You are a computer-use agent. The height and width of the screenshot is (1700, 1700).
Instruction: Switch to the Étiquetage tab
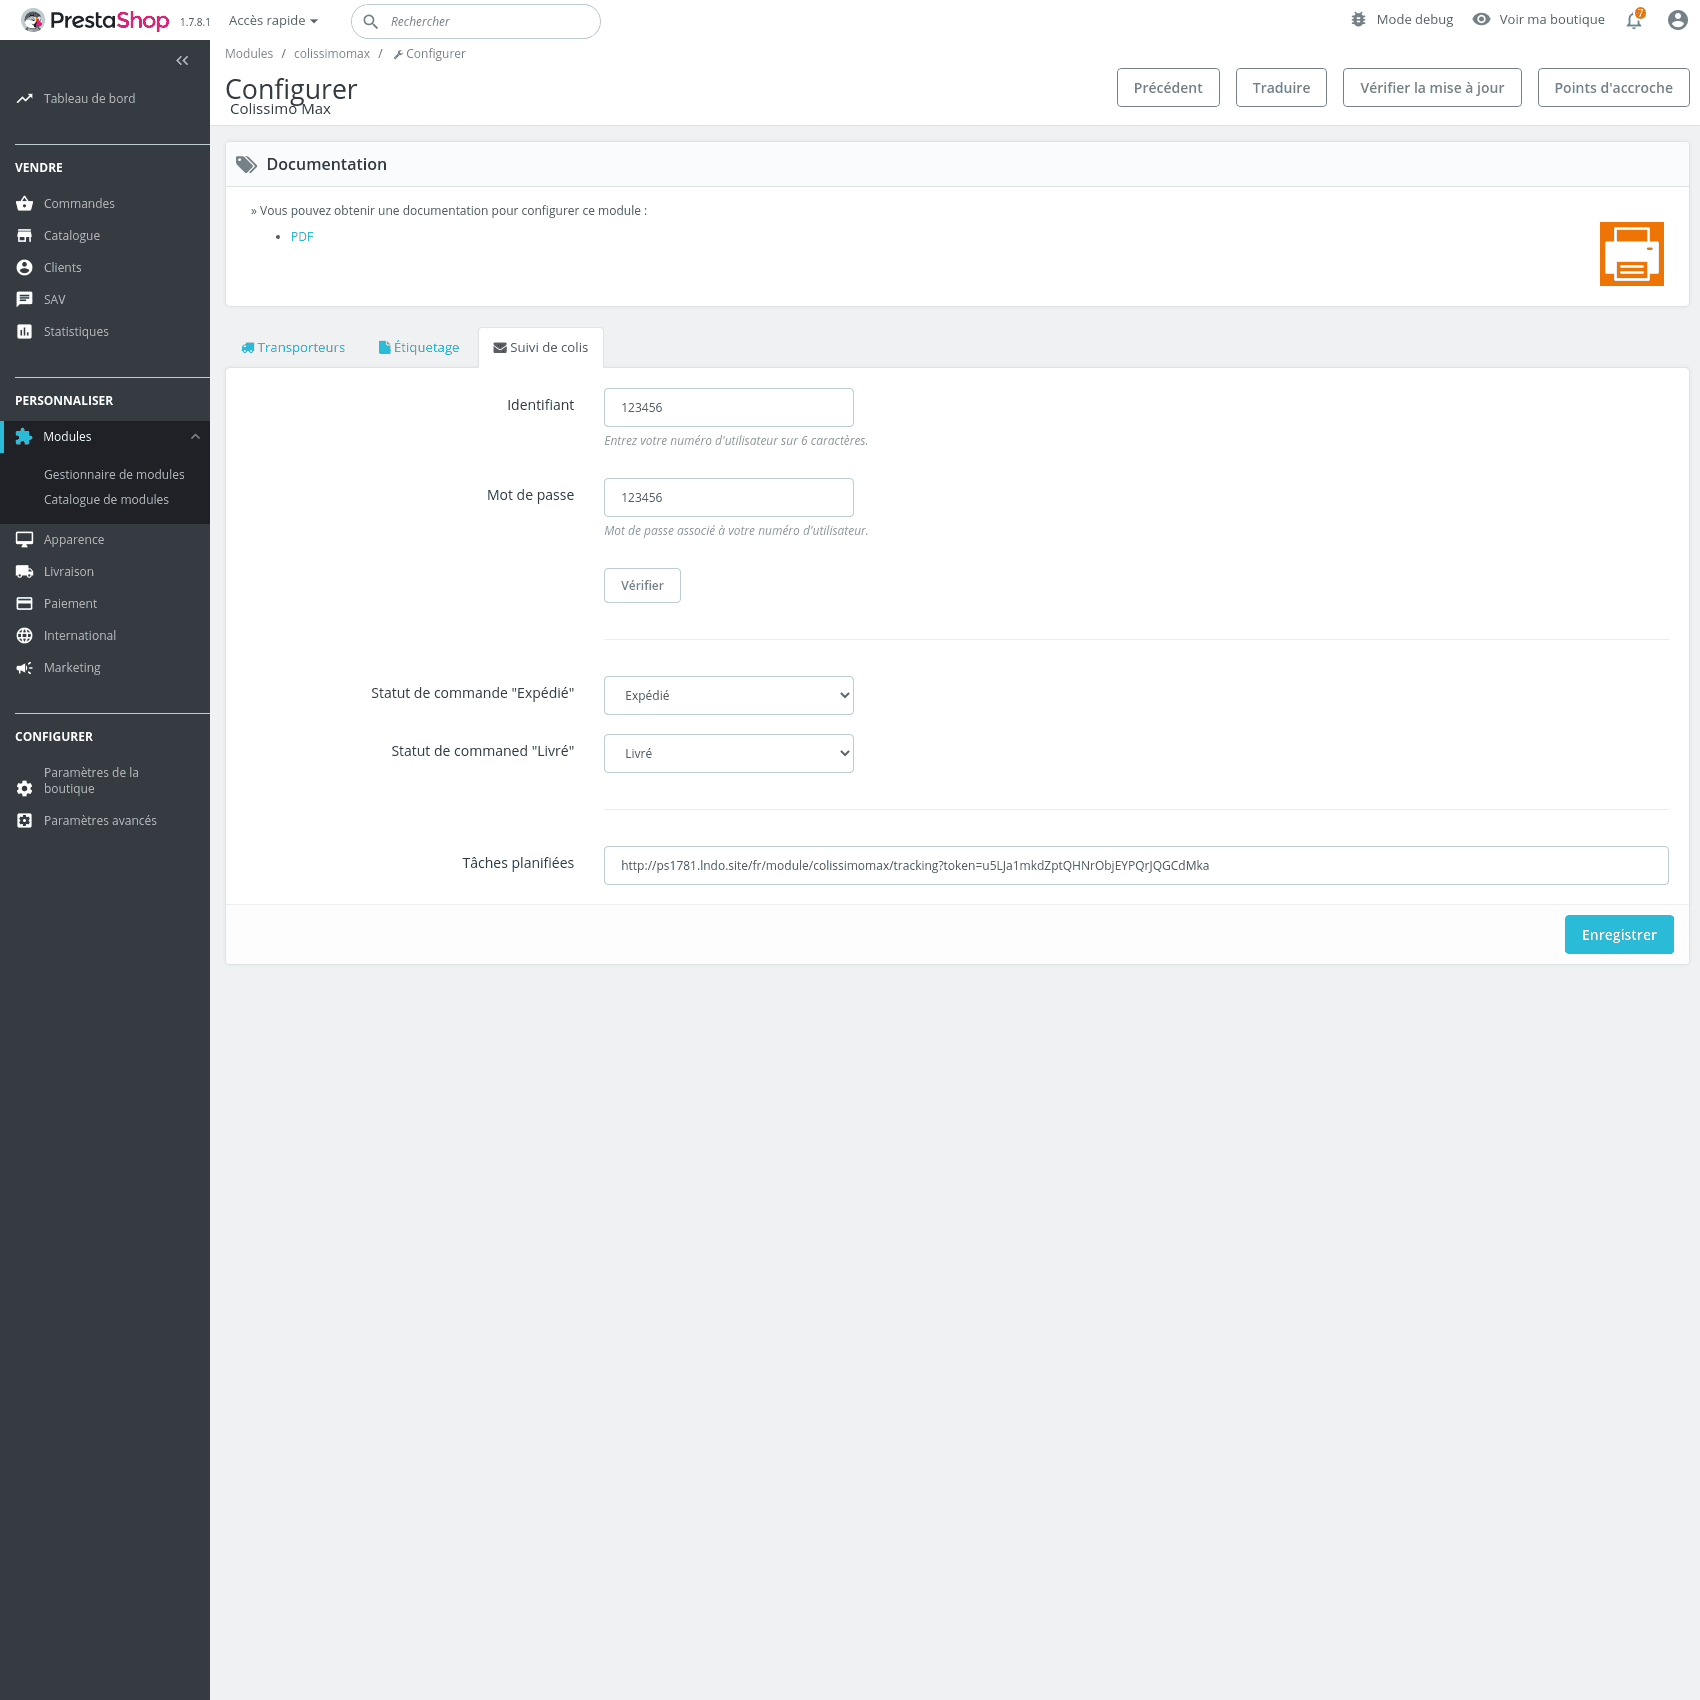(x=419, y=347)
